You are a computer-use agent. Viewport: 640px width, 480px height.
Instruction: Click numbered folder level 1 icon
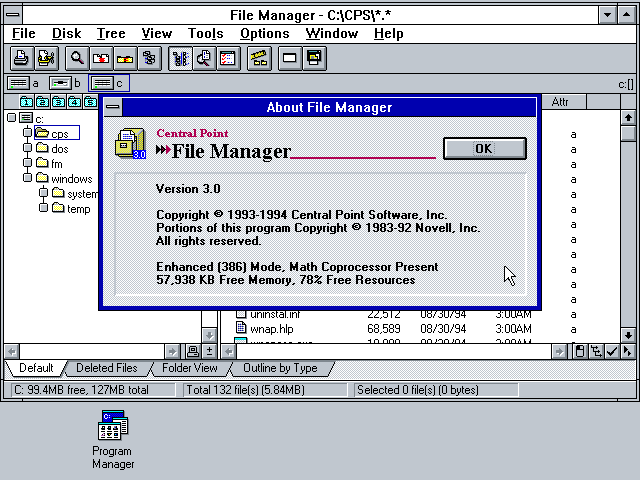coord(26,102)
